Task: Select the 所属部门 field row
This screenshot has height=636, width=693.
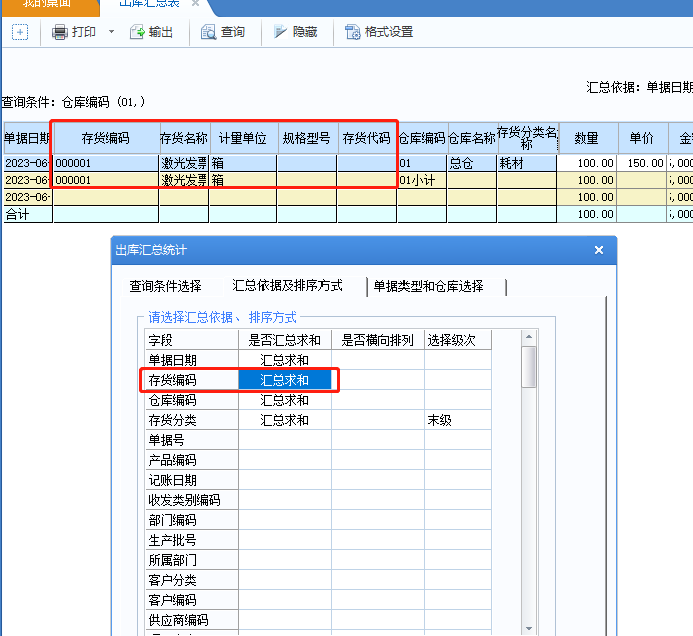Action: pyautogui.click(x=192, y=560)
